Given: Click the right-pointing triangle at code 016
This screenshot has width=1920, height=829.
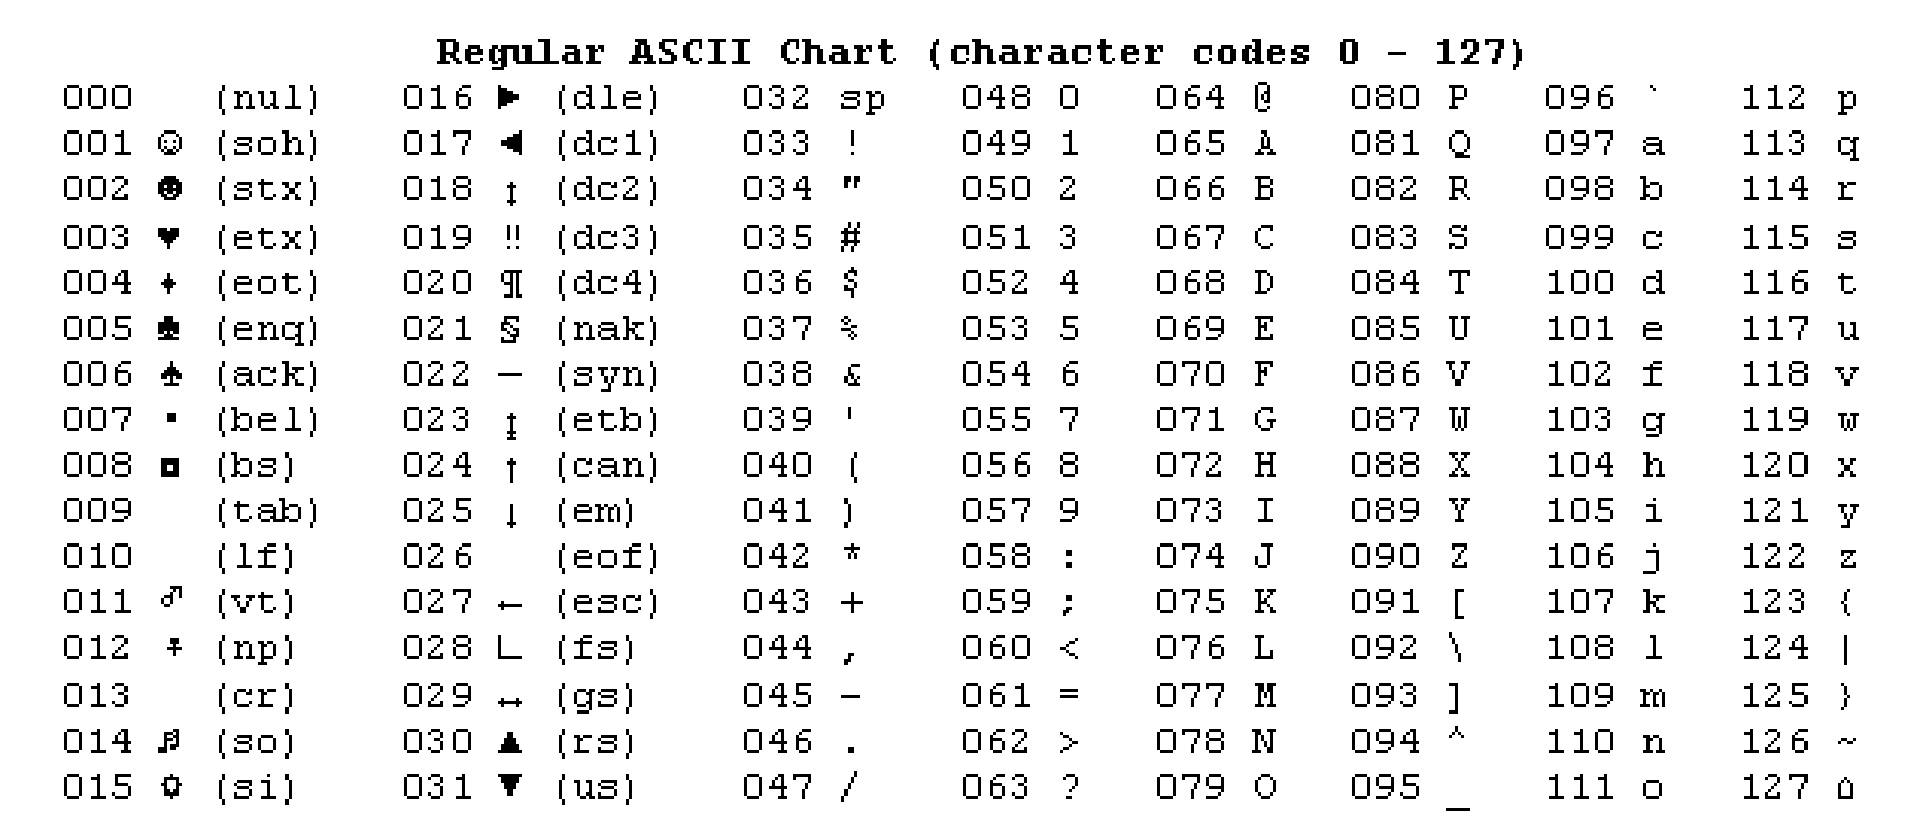Looking at the screenshot, I should (510, 97).
